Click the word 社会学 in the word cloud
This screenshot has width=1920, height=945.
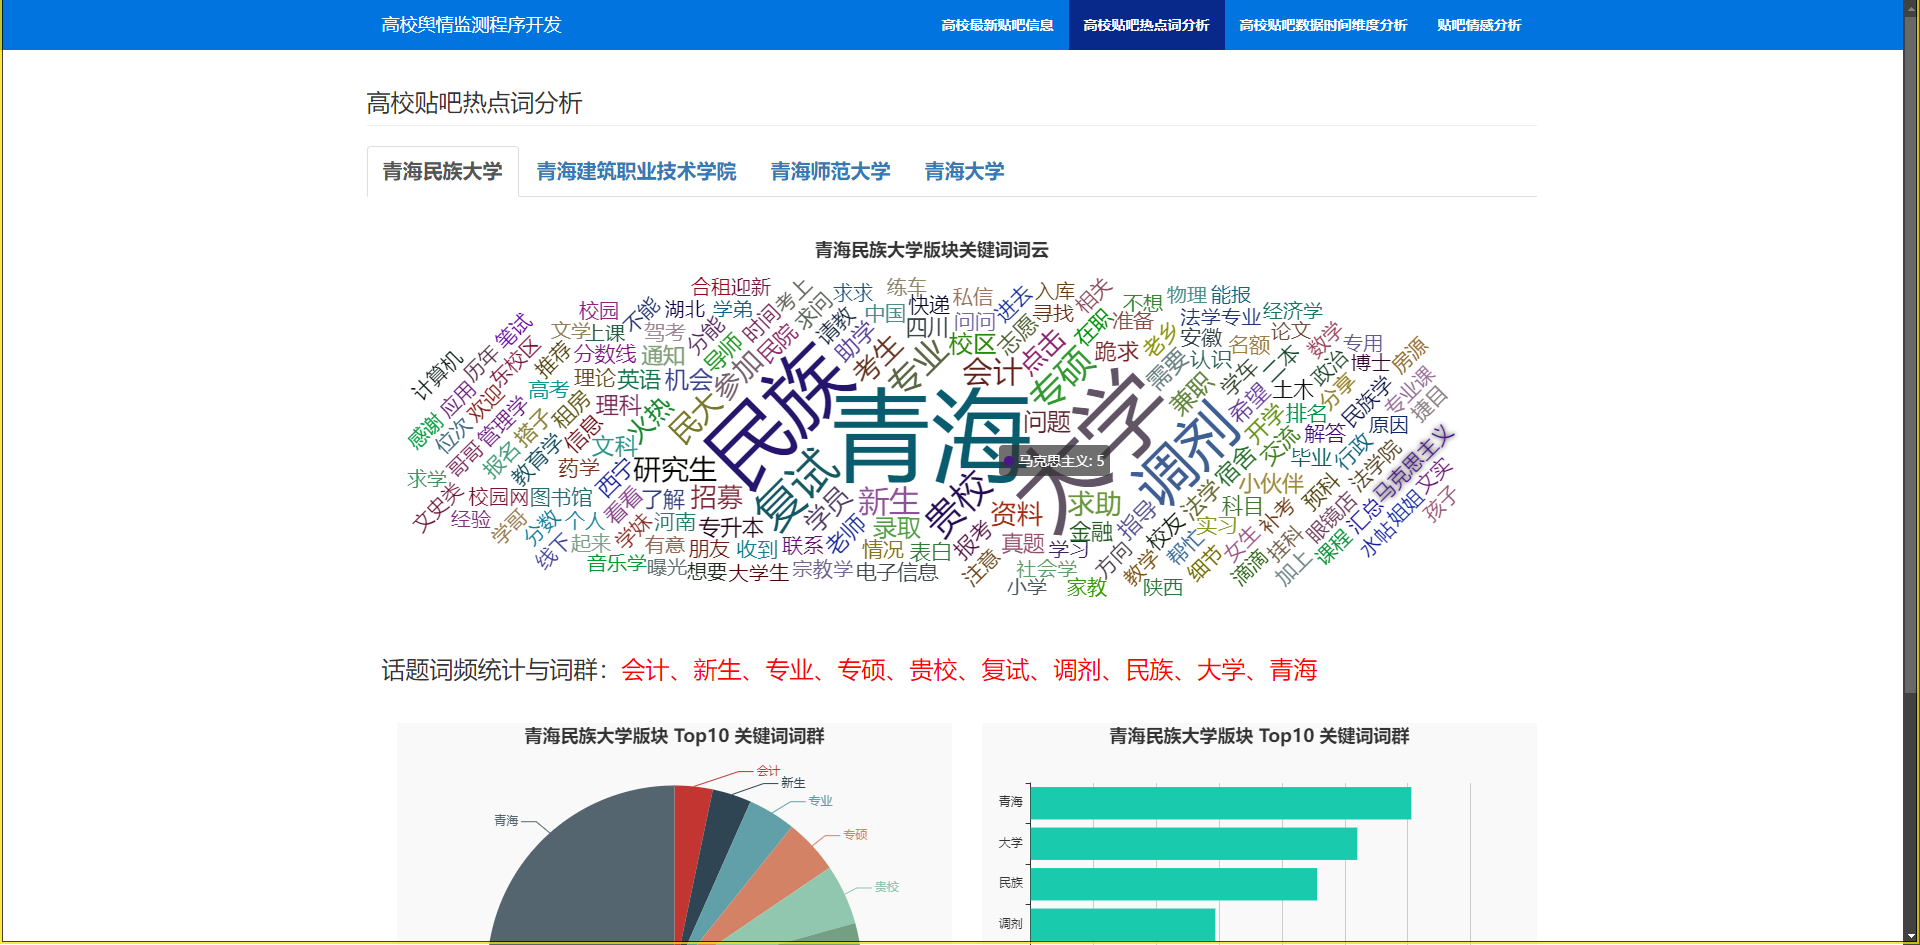pyautogui.click(x=1046, y=568)
